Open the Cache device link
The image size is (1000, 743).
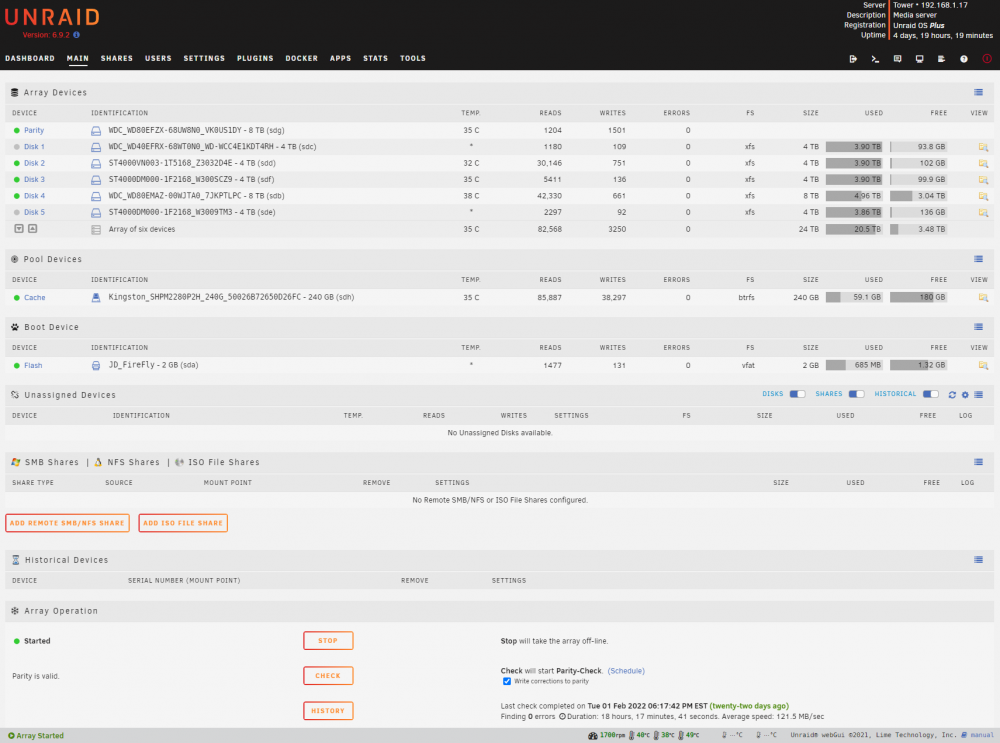click(x=34, y=297)
